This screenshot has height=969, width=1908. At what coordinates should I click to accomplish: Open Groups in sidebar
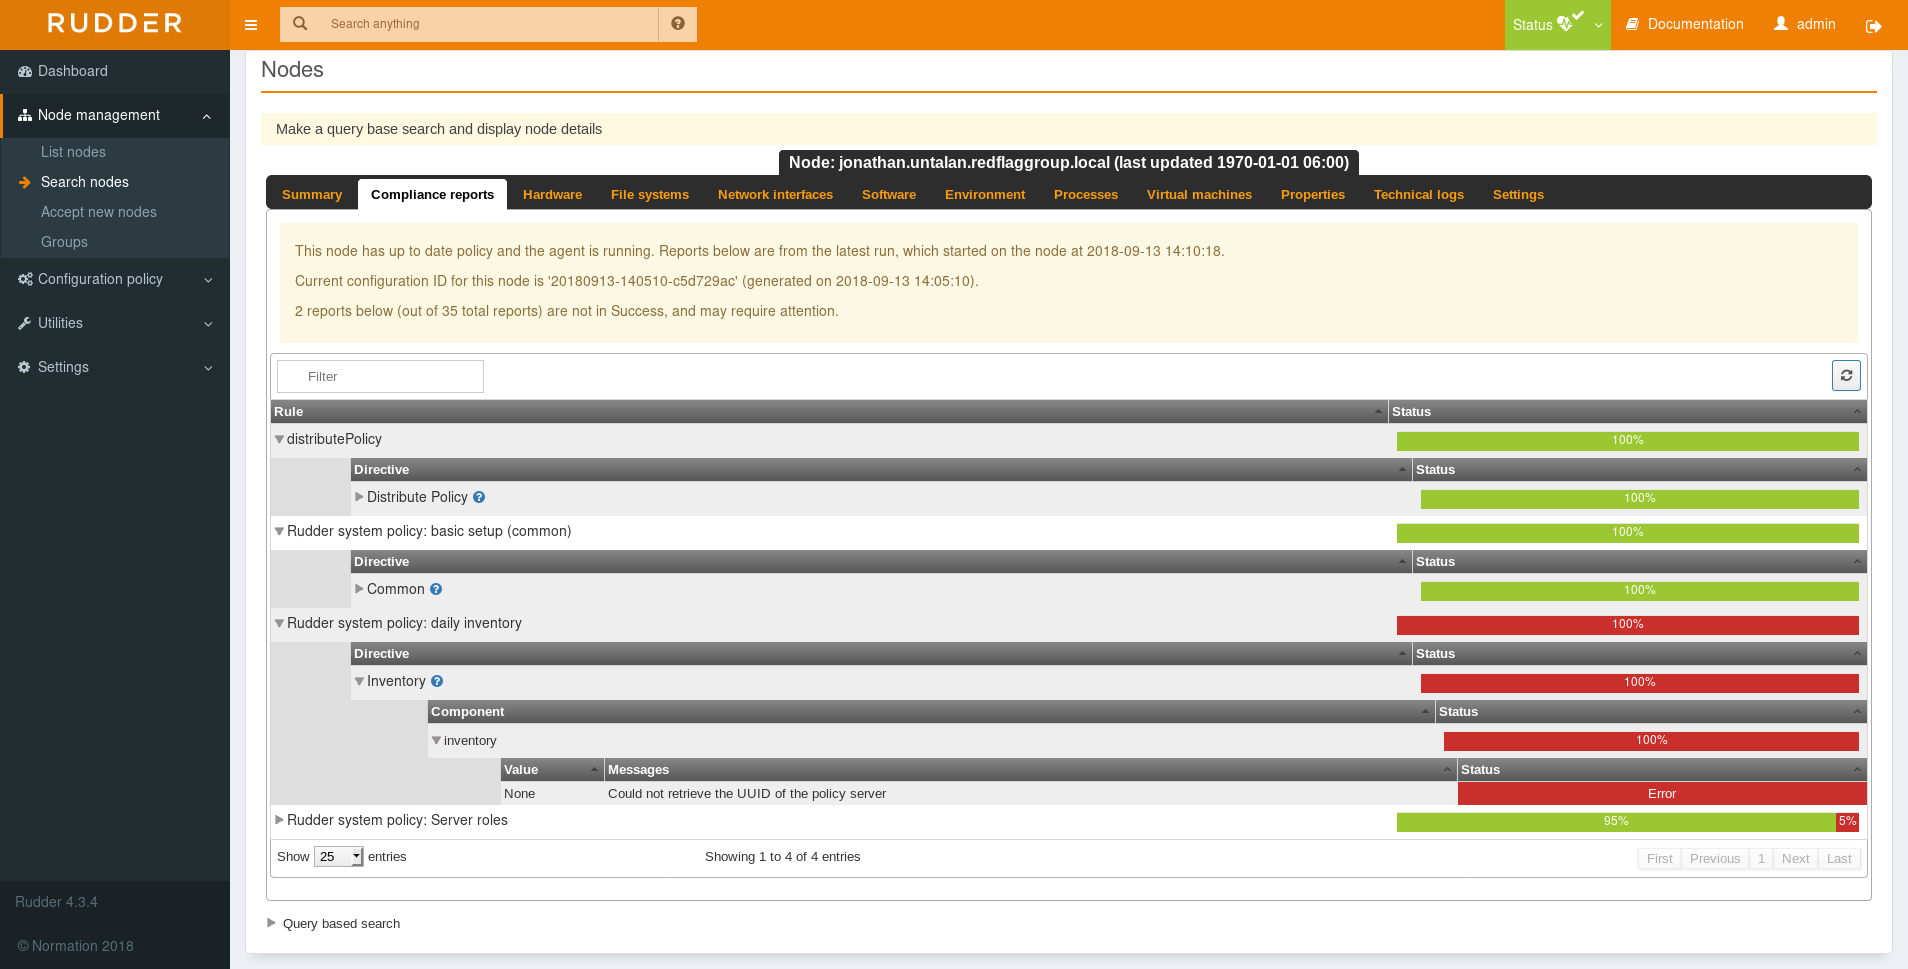(x=64, y=242)
